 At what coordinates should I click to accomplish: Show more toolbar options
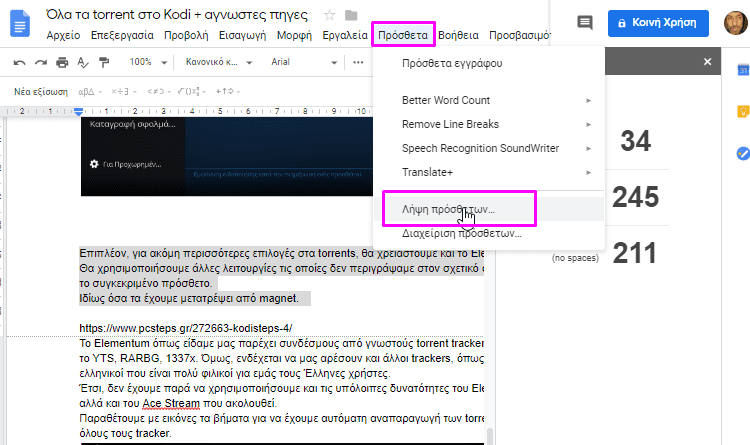(x=358, y=62)
